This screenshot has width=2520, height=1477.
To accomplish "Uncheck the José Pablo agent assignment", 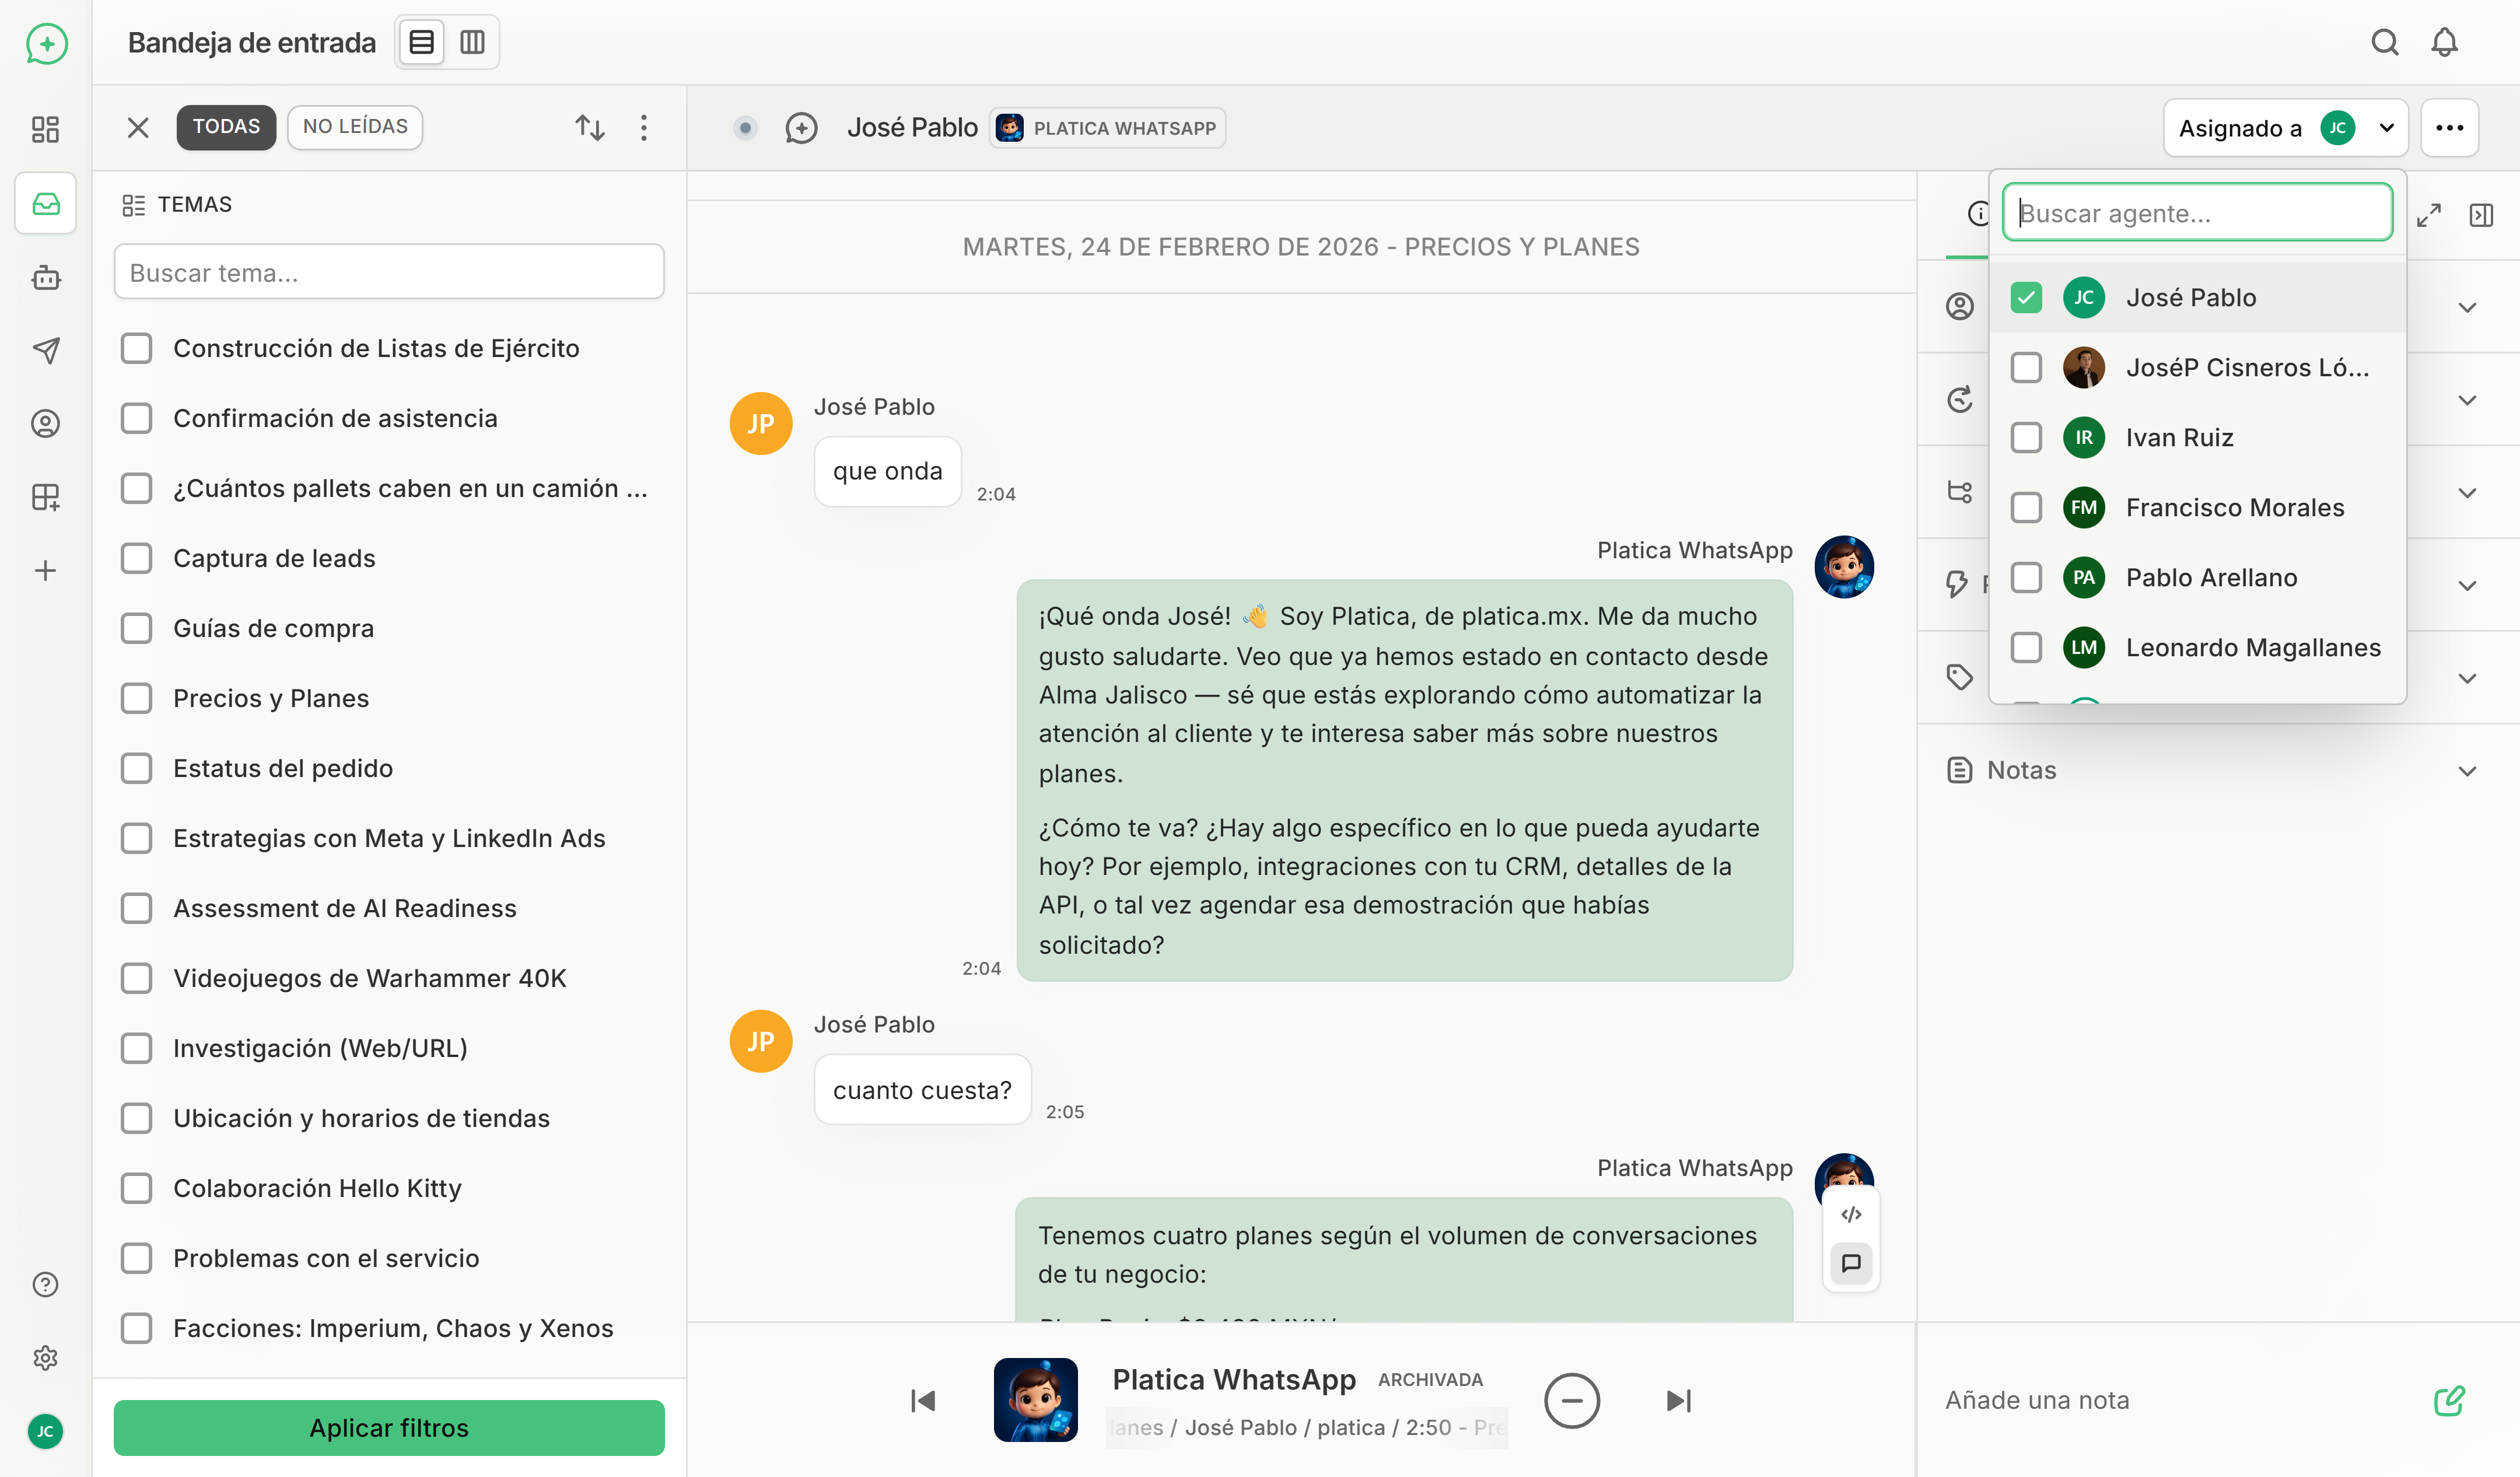I will click(2027, 297).
